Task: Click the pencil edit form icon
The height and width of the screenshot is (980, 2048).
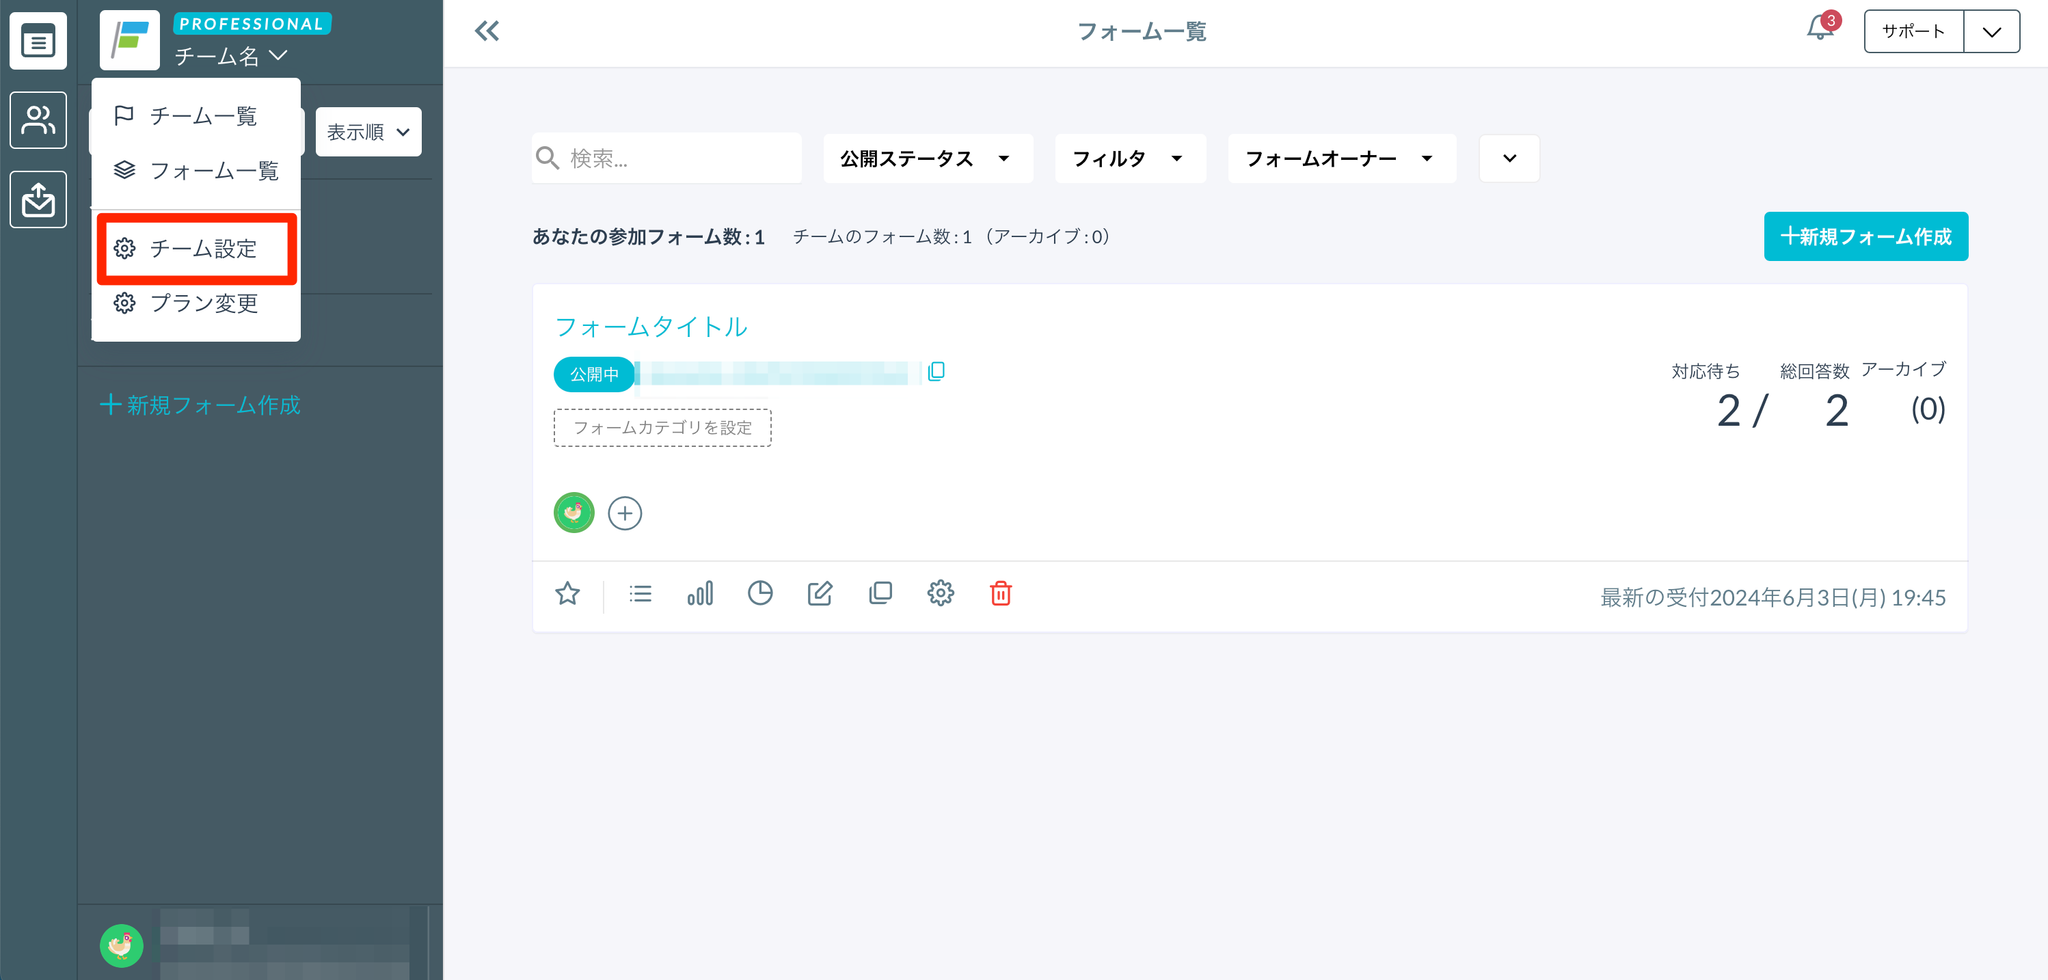Action: [x=820, y=594]
